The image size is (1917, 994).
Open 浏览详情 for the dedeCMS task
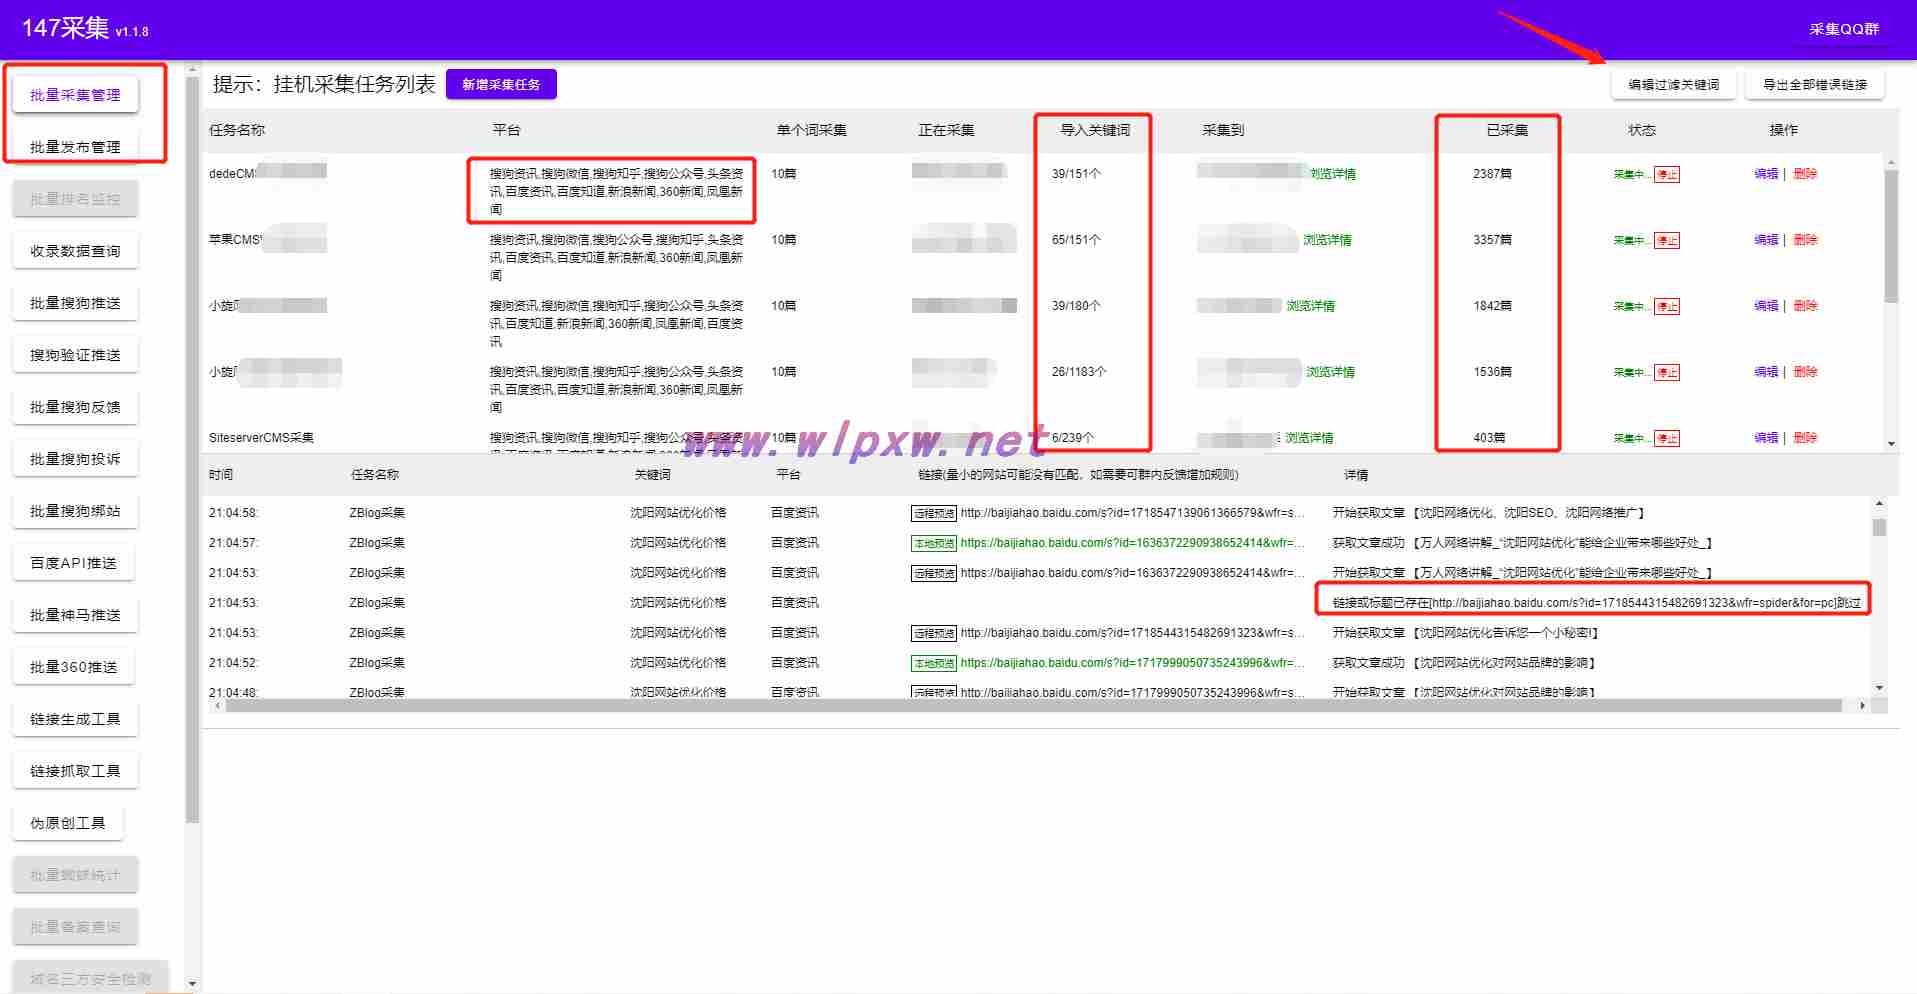pos(1333,174)
